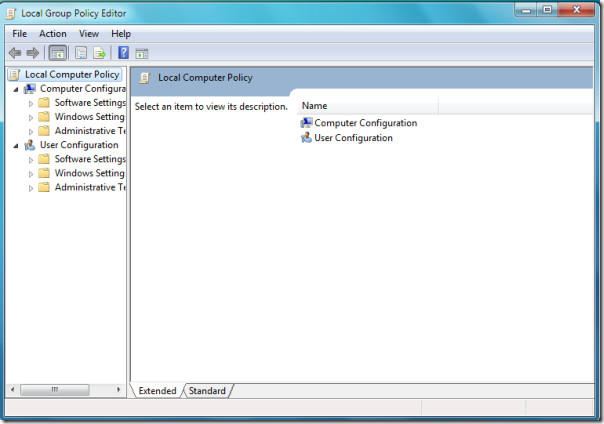Collapse the Computer Configuration tree node
Viewport: 604px width, 424px height.
tap(16, 90)
